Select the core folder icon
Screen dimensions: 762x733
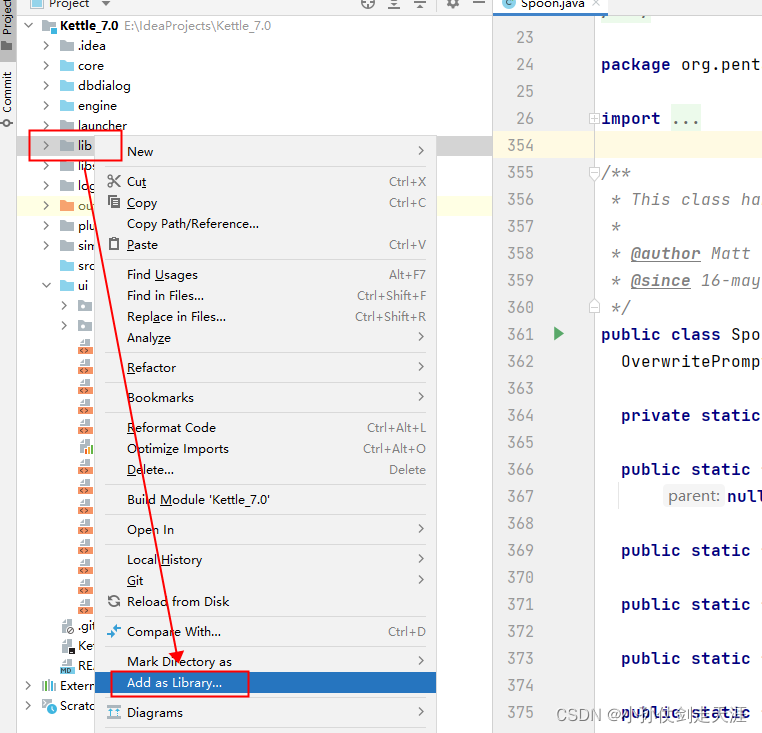pyautogui.click(x=67, y=66)
